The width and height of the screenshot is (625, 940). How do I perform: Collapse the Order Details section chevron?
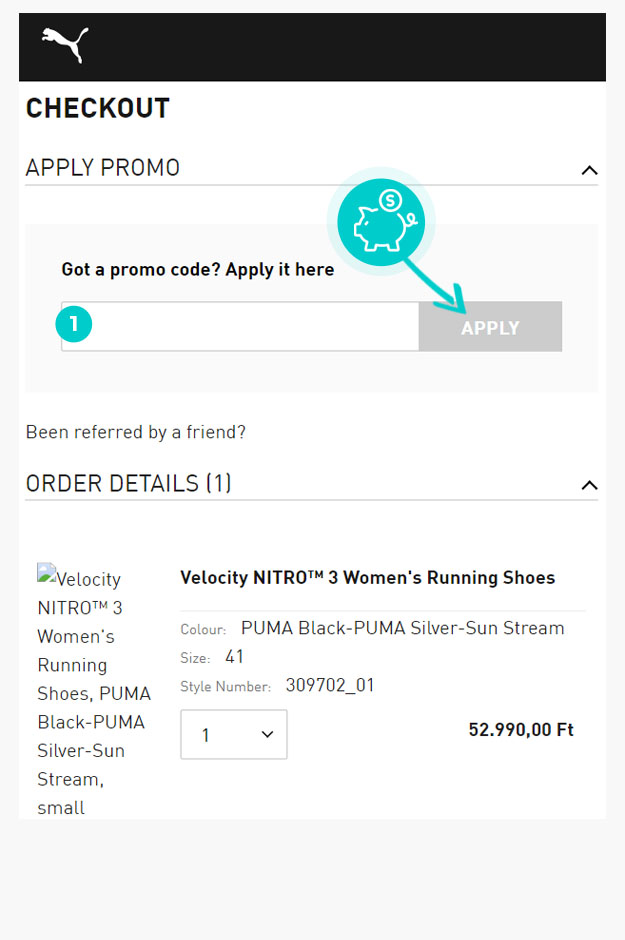pyautogui.click(x=589, y=485)
